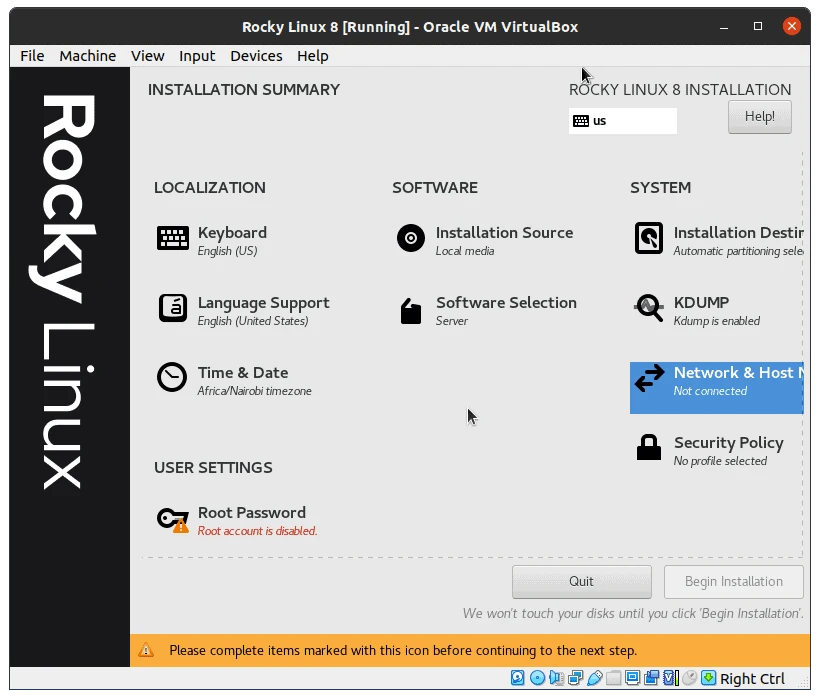Select the Language Support icon
The image size is (820, 699).
172,308
